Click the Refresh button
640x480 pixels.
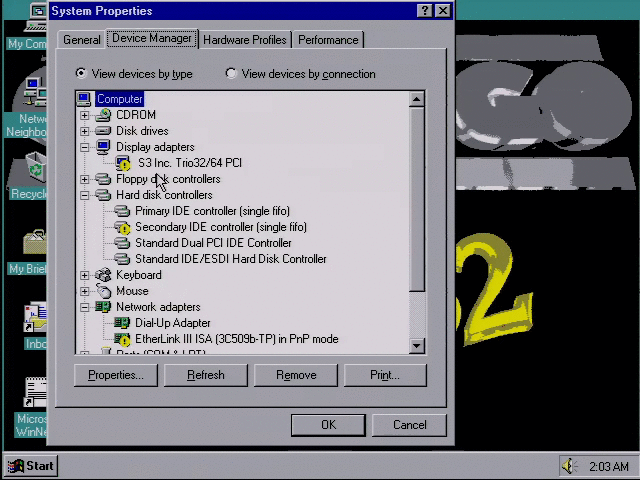(x=206, y=375)
